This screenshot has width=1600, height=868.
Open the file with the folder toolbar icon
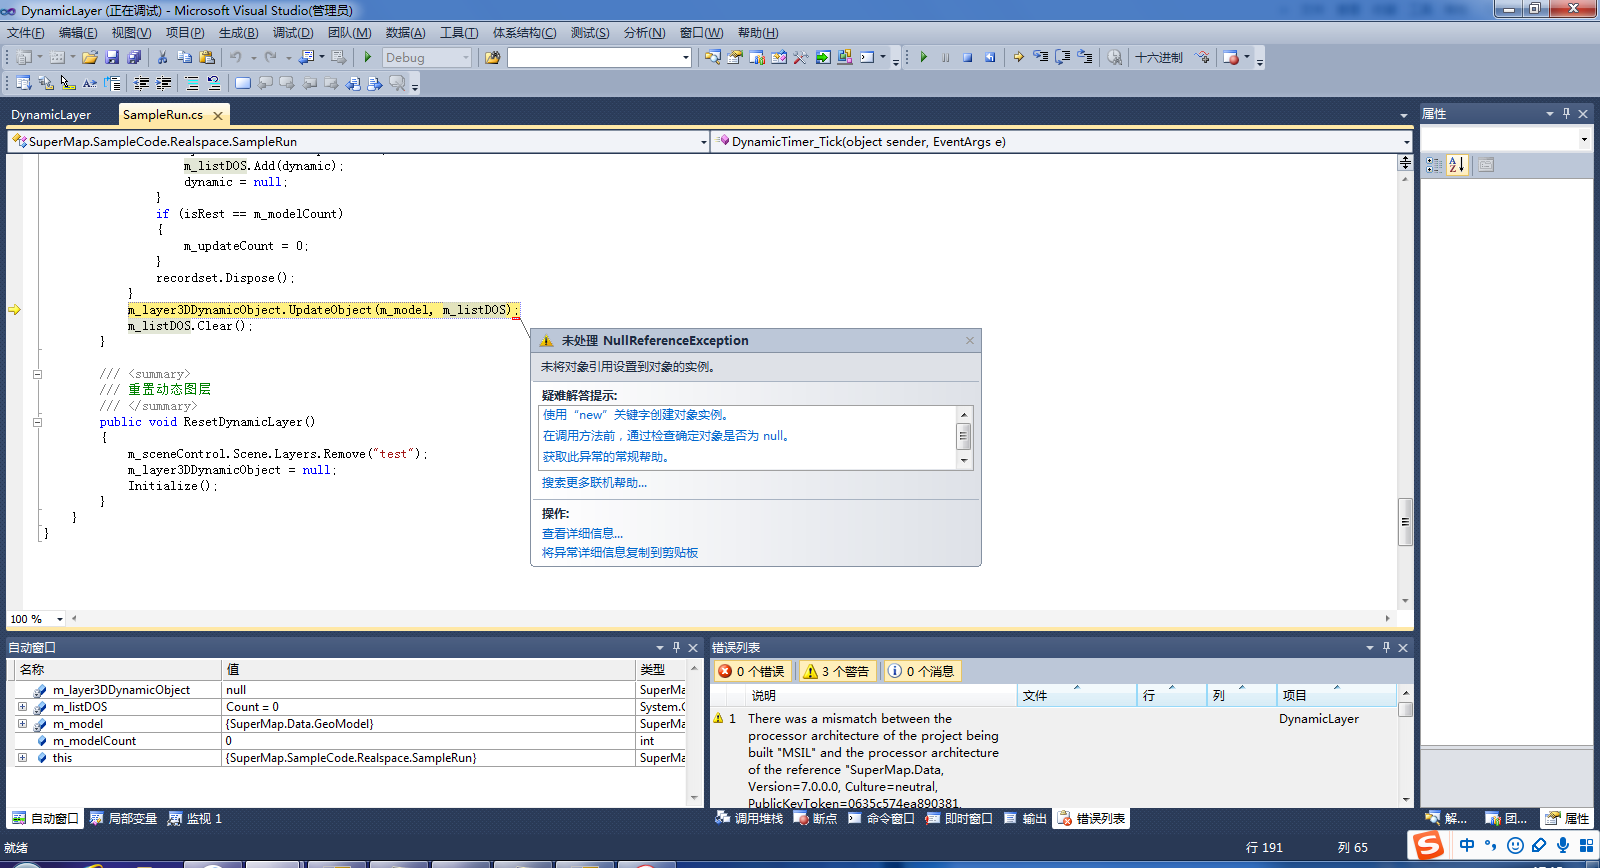coord(90,58)
